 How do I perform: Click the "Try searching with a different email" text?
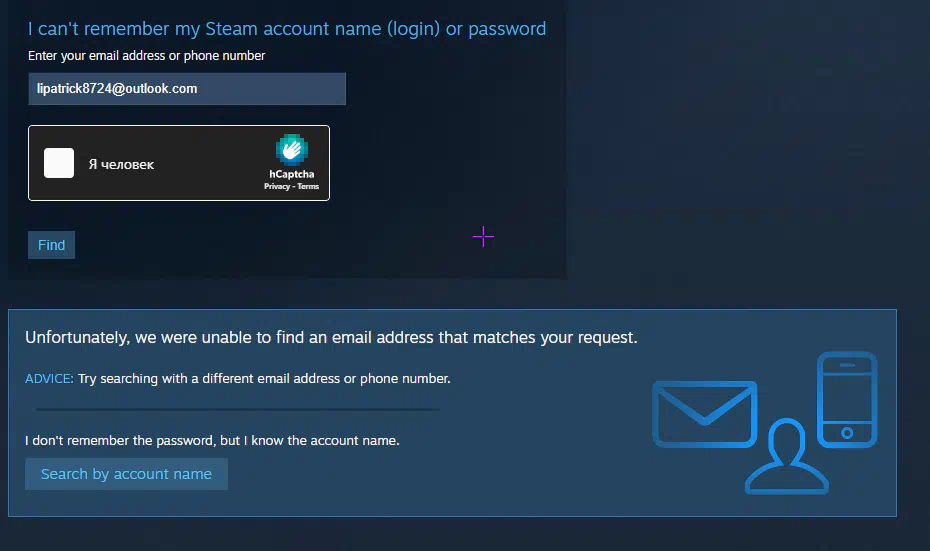tap(264, 378)
